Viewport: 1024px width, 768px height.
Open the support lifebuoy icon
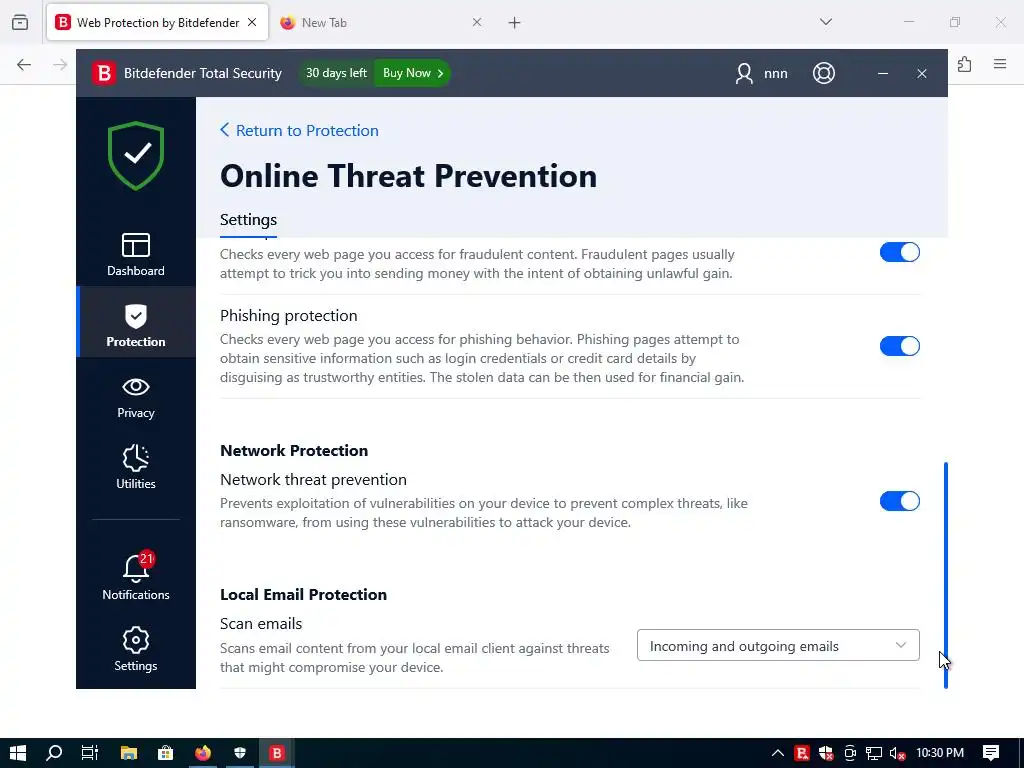(x=824, y=73)
